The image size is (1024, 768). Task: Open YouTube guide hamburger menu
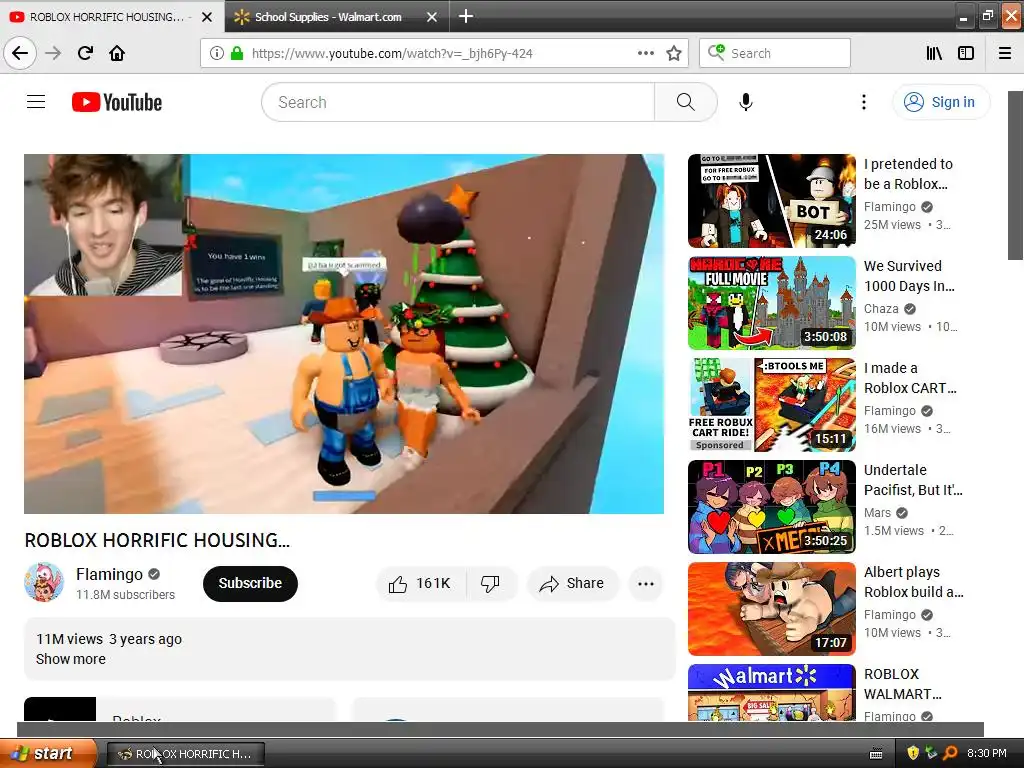pos(36,102)
